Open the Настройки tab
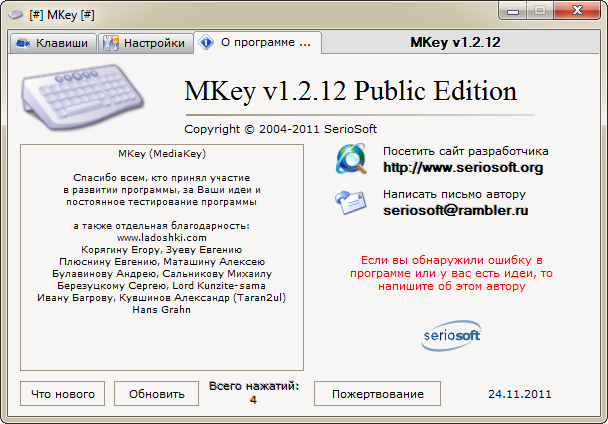 [x=145, y=43]
